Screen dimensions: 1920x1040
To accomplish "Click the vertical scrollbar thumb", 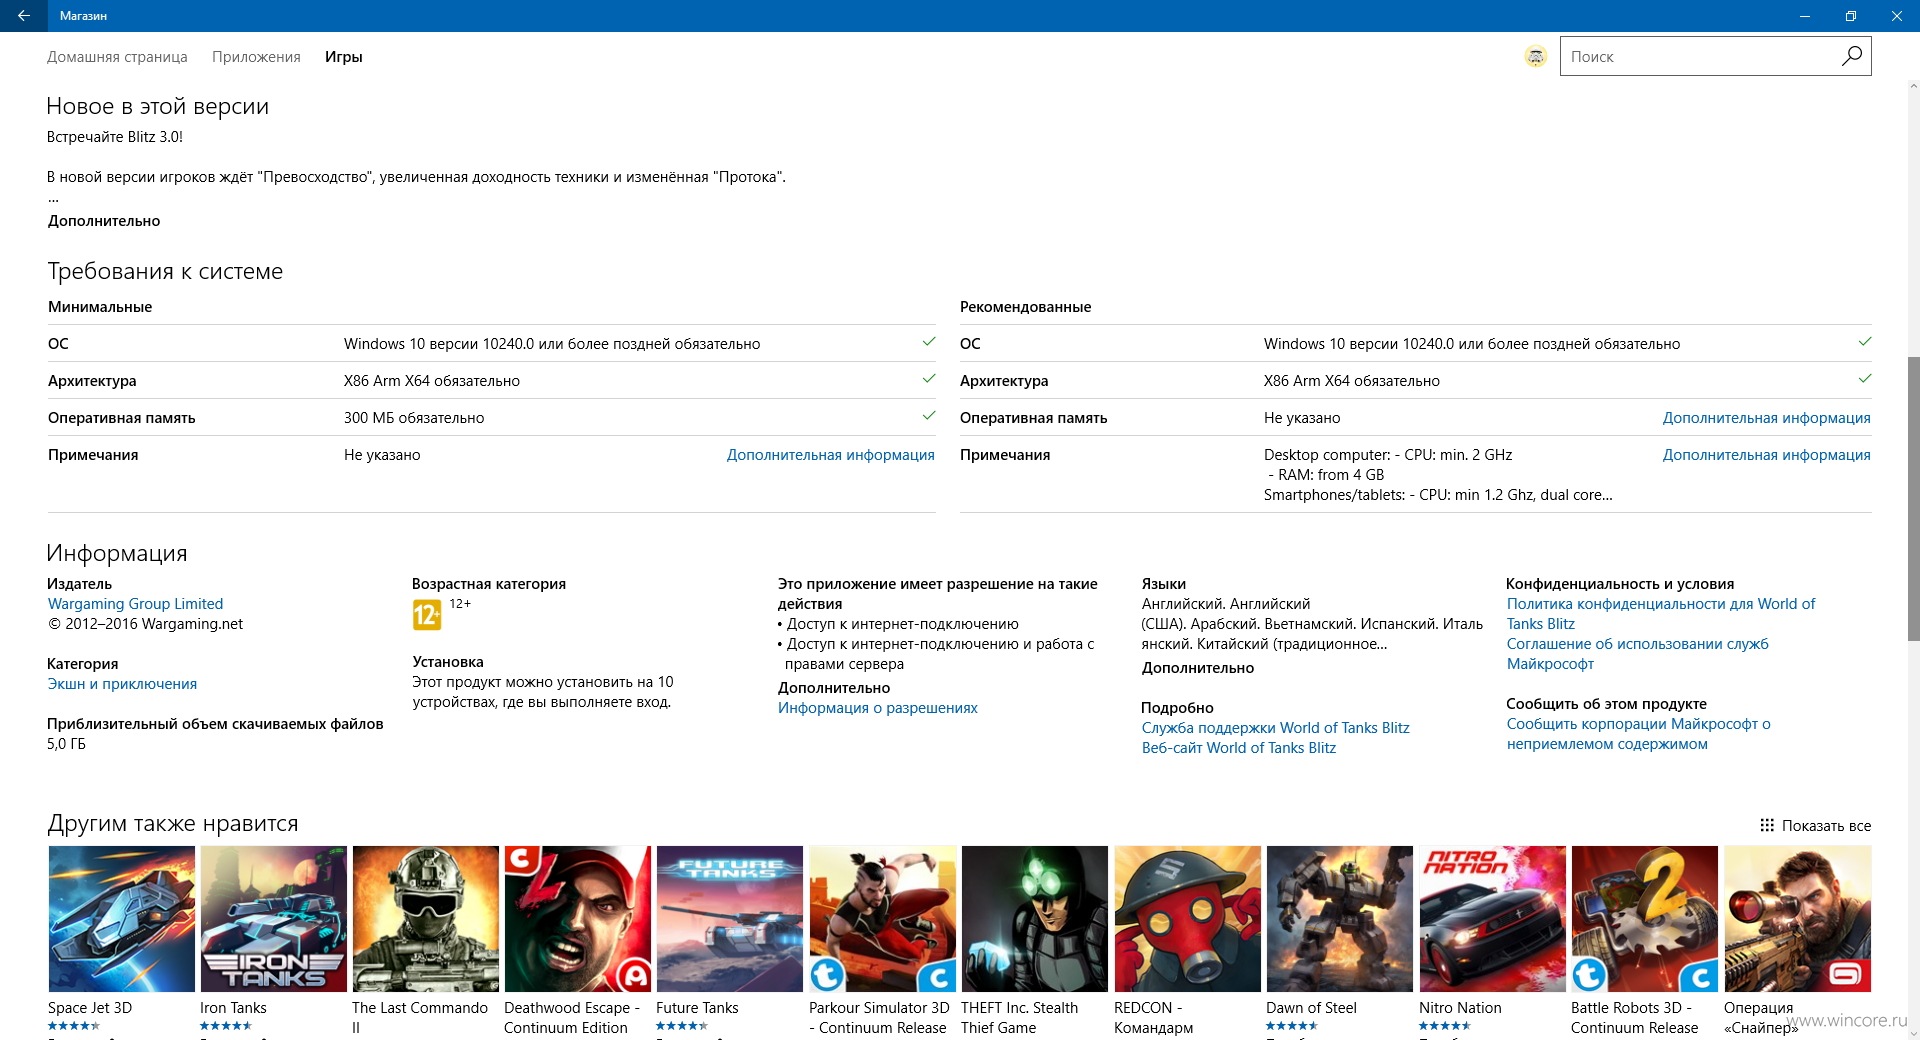I will click(x=1913, y=498).
